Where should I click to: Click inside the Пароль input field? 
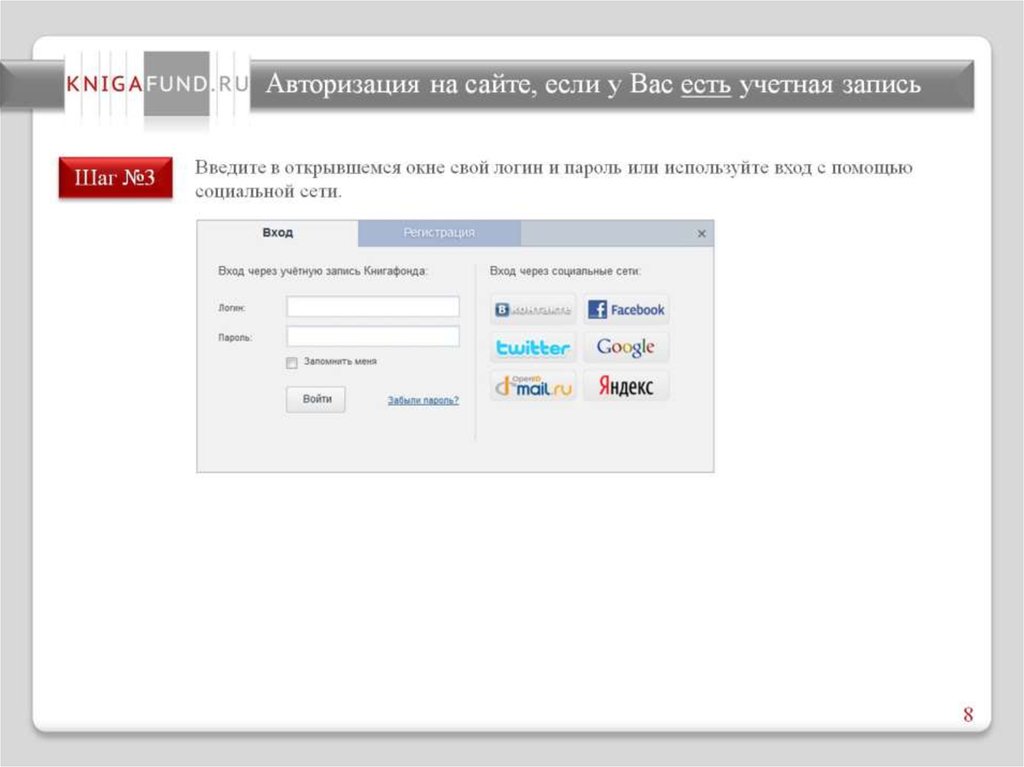[x=373, y=337]
